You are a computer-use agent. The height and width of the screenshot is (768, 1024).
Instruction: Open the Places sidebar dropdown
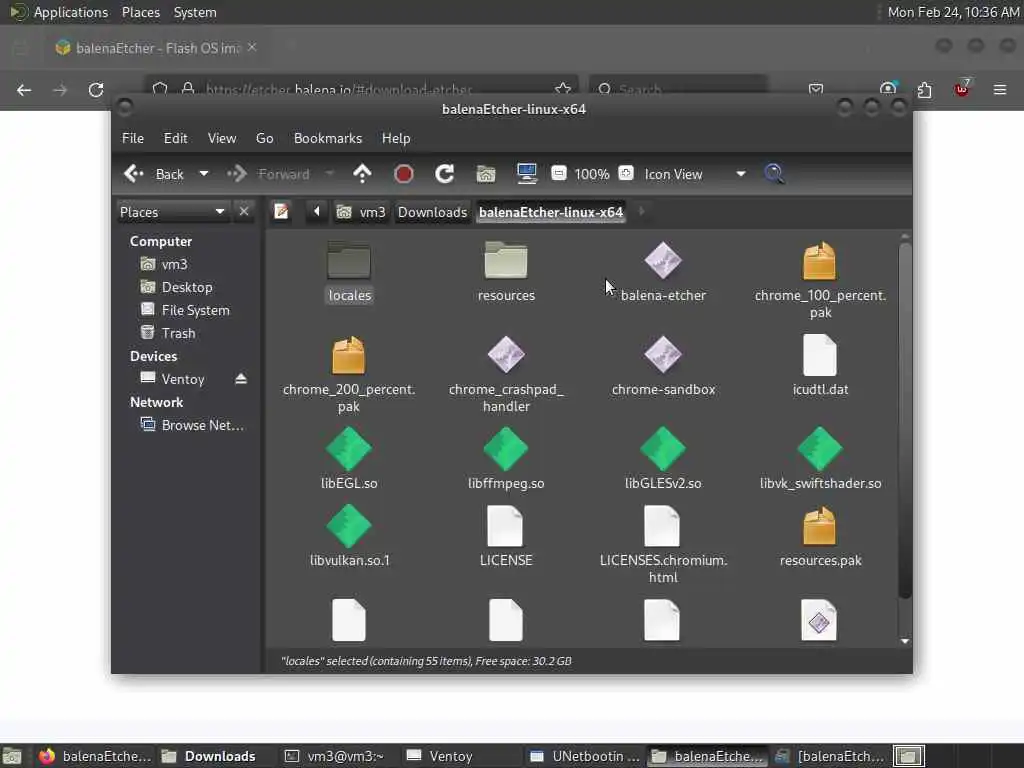172,212
